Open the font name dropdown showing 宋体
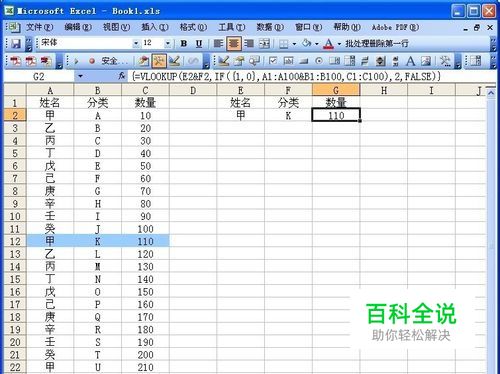 [x=136, y=44]
